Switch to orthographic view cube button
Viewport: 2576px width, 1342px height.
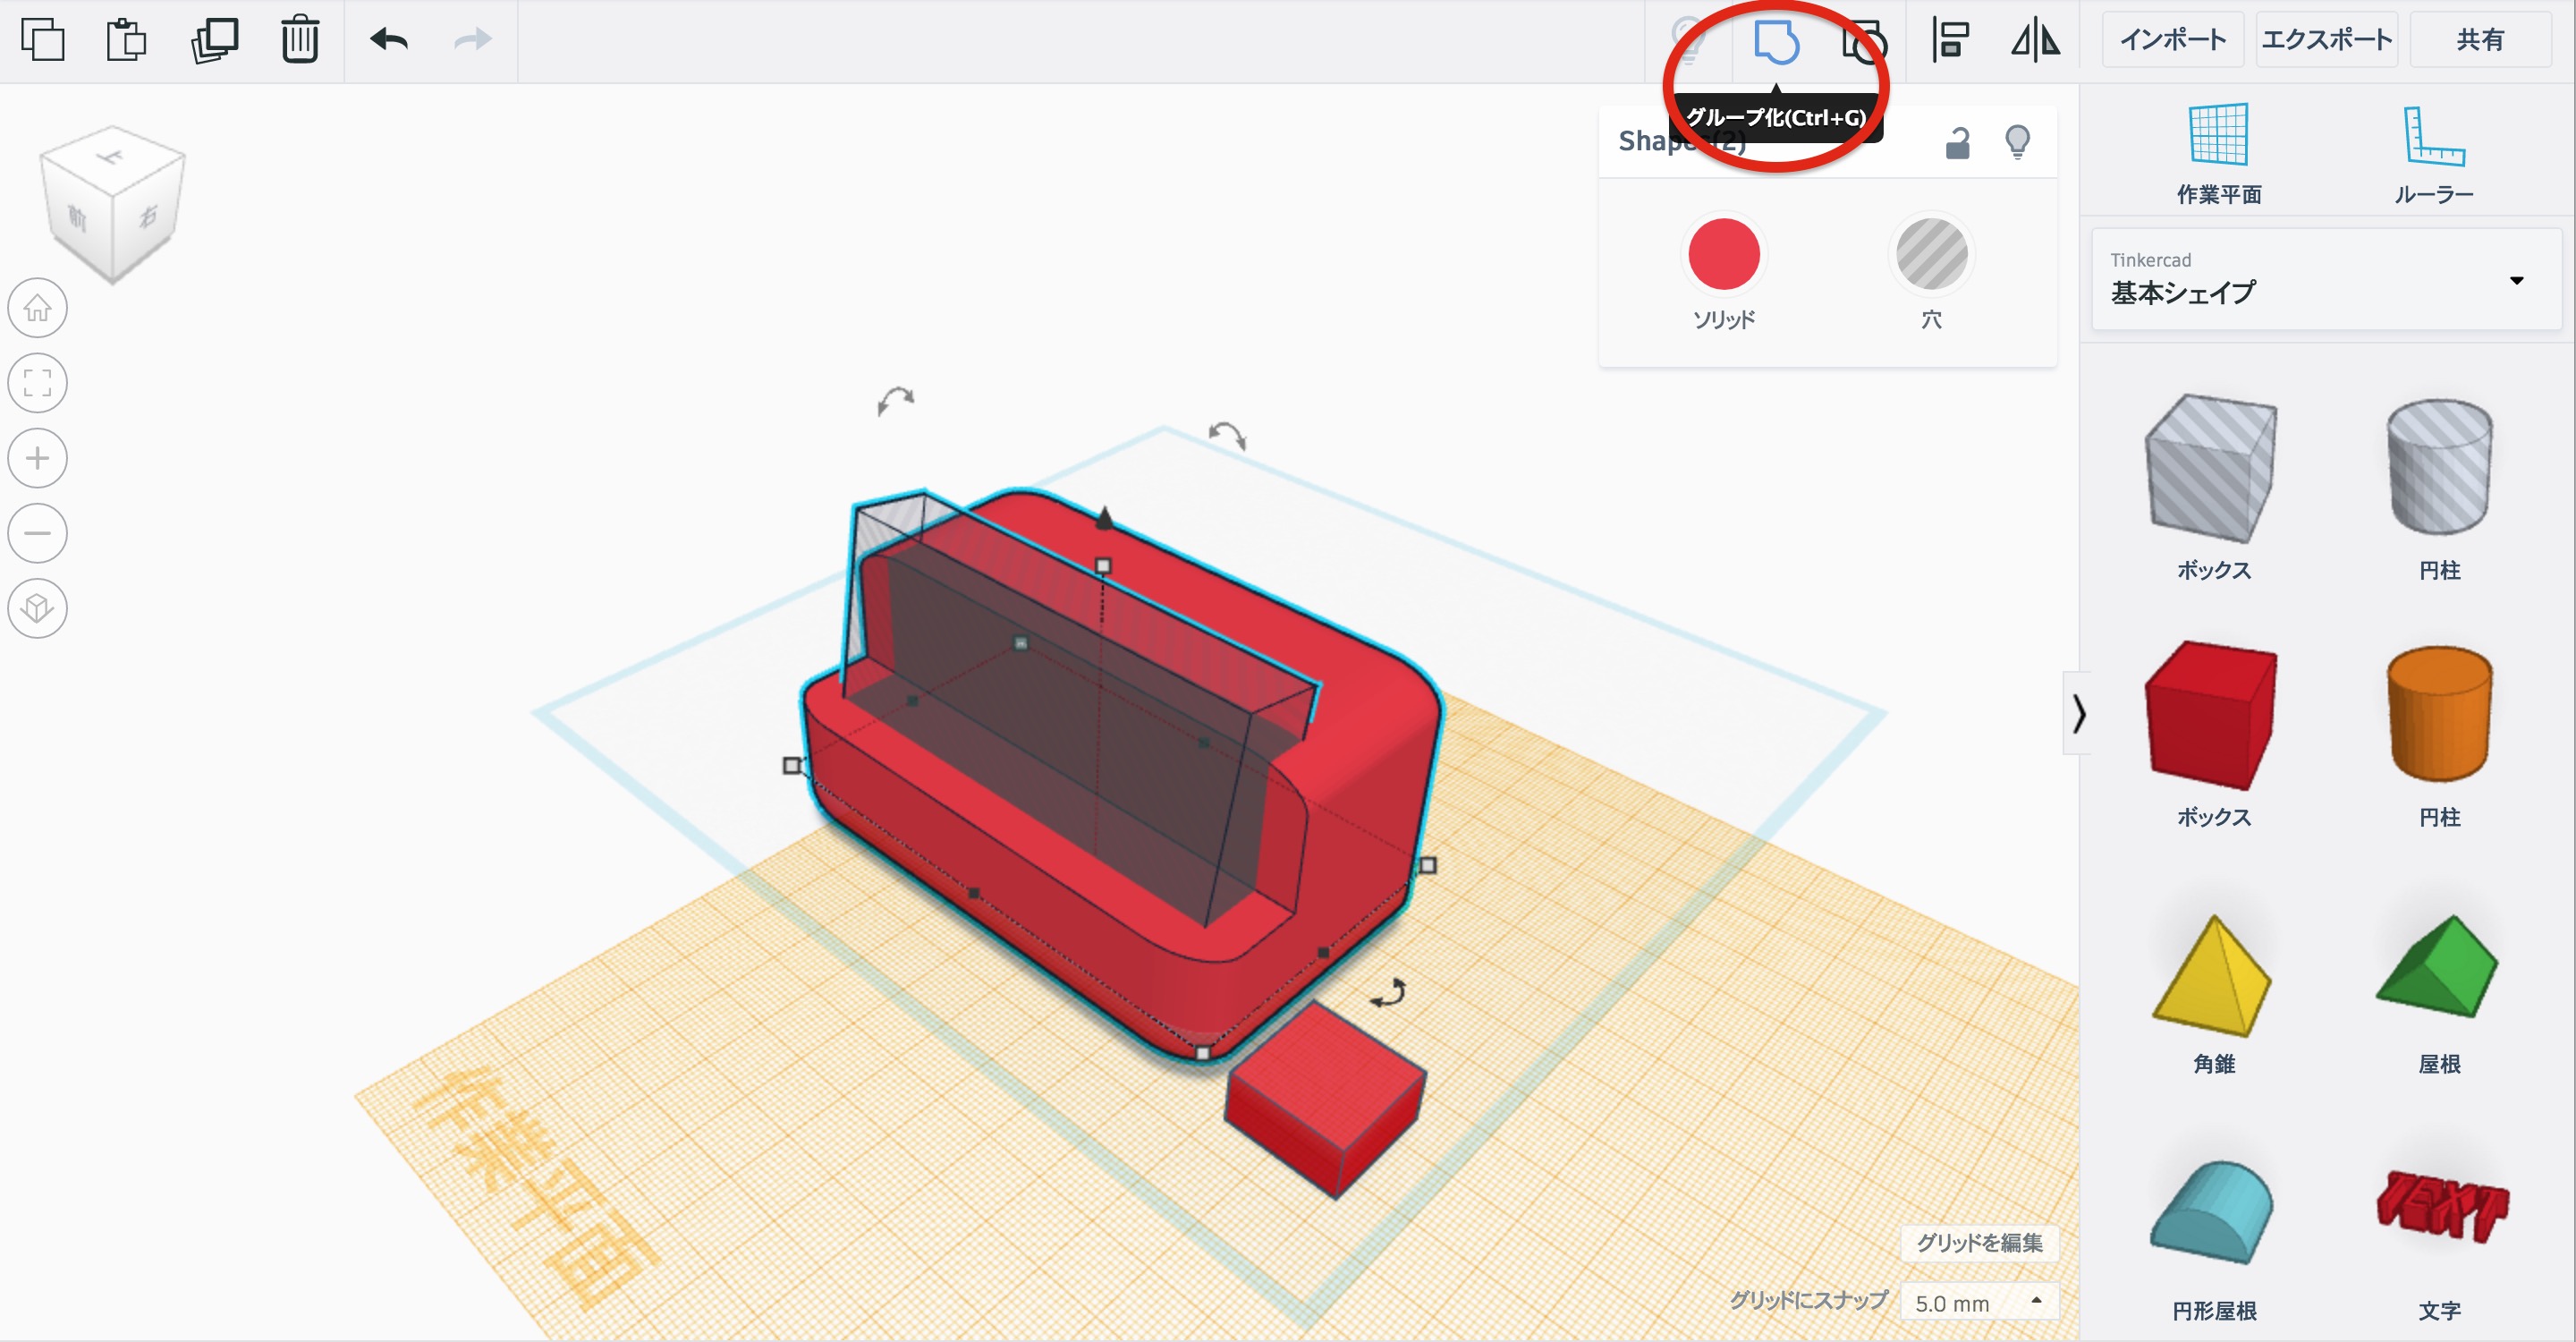37,608
